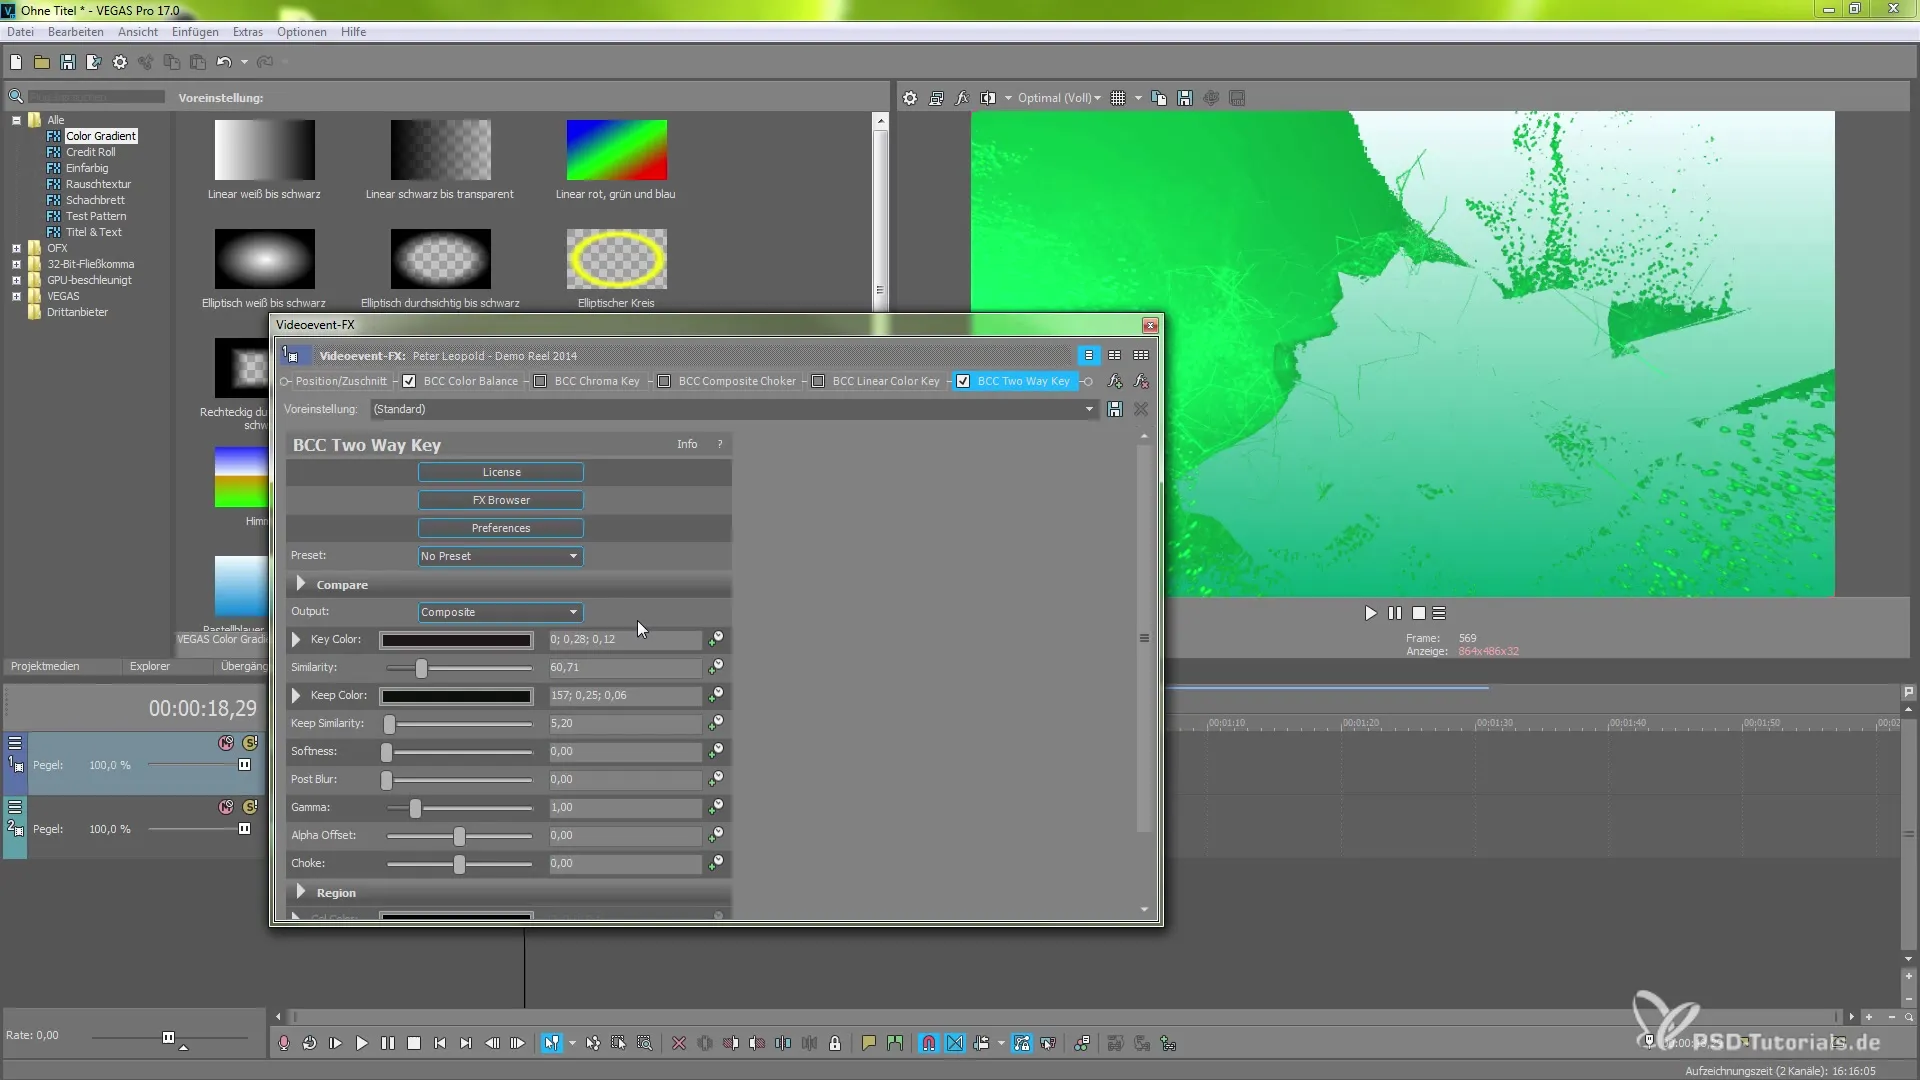This screenshot has width=1920, height=1080.
Task: Open the Einfügen menu
Action: click(195, 32)
